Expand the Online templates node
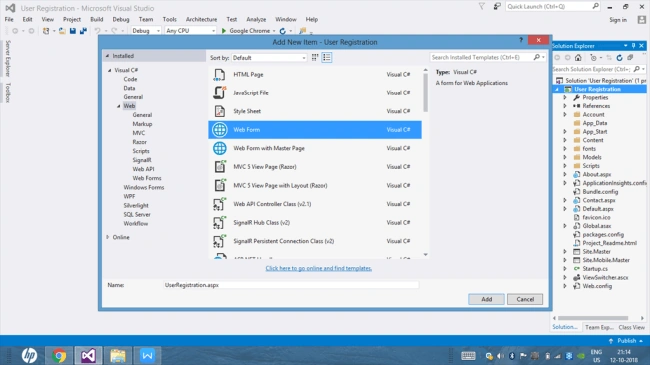 tap(107, 237)
